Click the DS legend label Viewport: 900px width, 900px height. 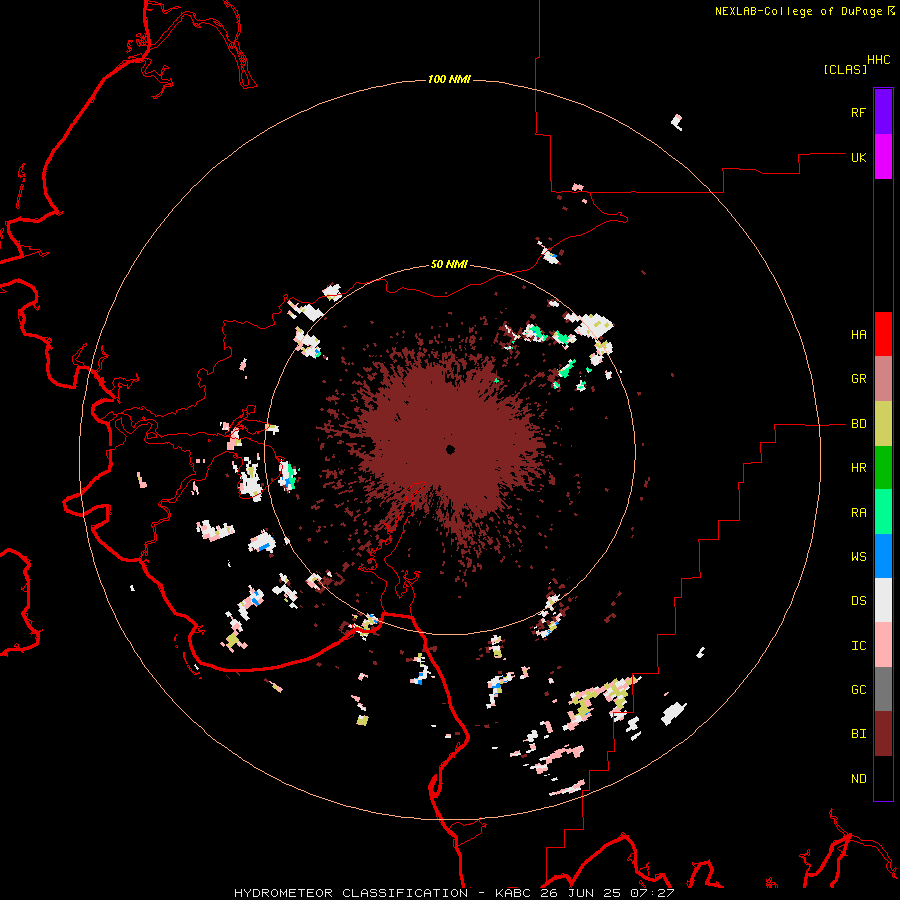pos(858,601)
